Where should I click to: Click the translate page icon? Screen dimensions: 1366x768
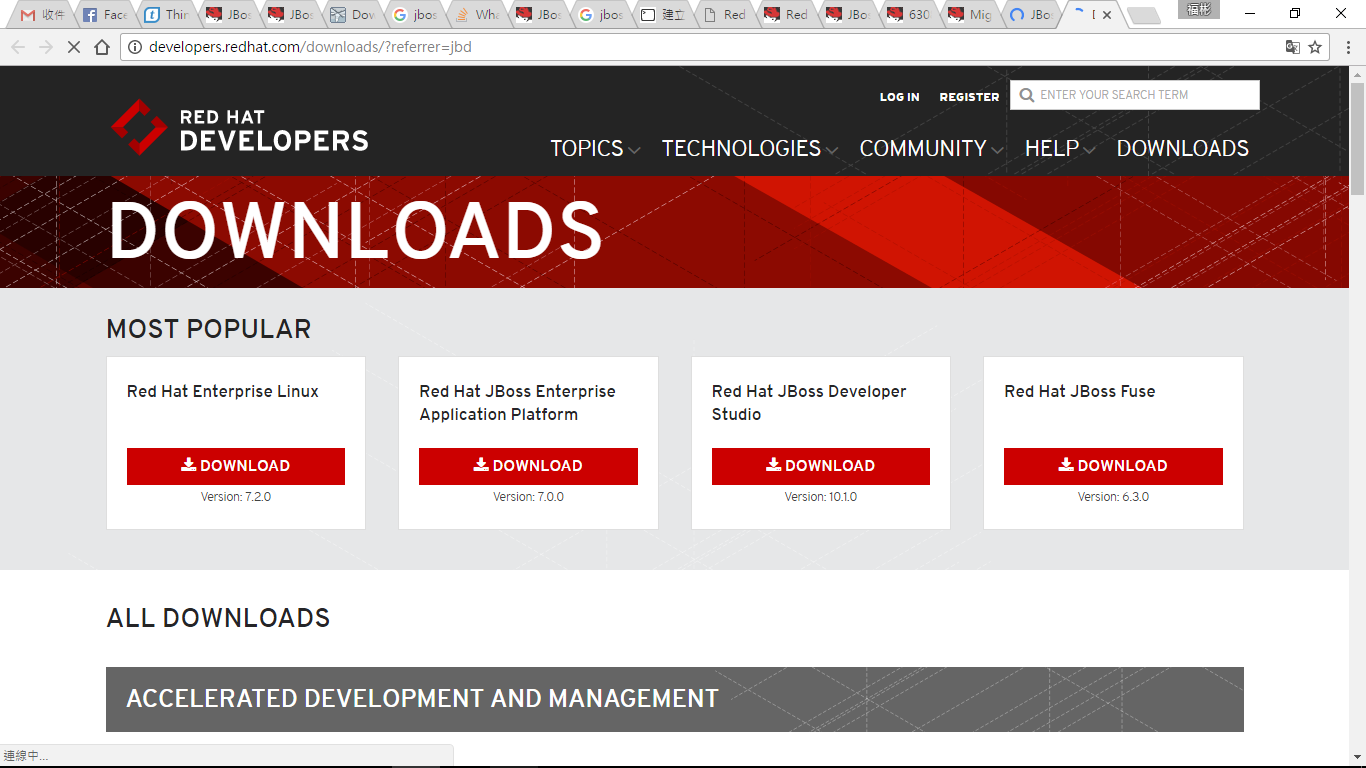click(1292, 47)
